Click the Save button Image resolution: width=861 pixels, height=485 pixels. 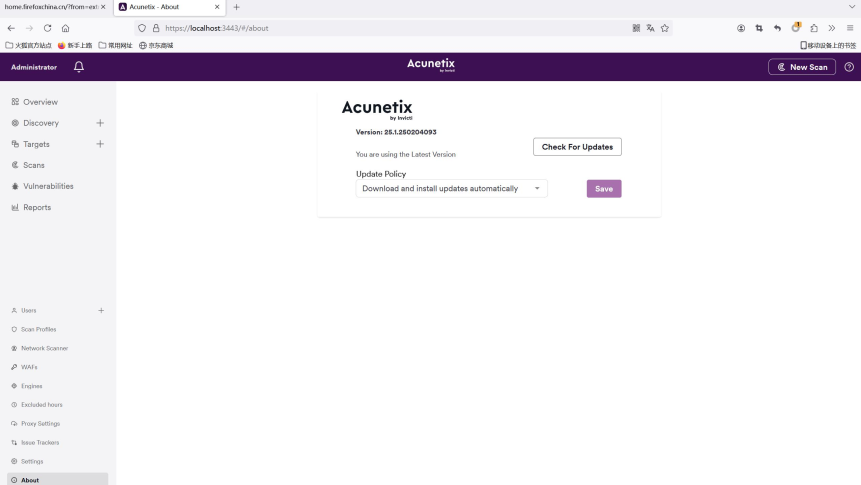click(604, 188)
